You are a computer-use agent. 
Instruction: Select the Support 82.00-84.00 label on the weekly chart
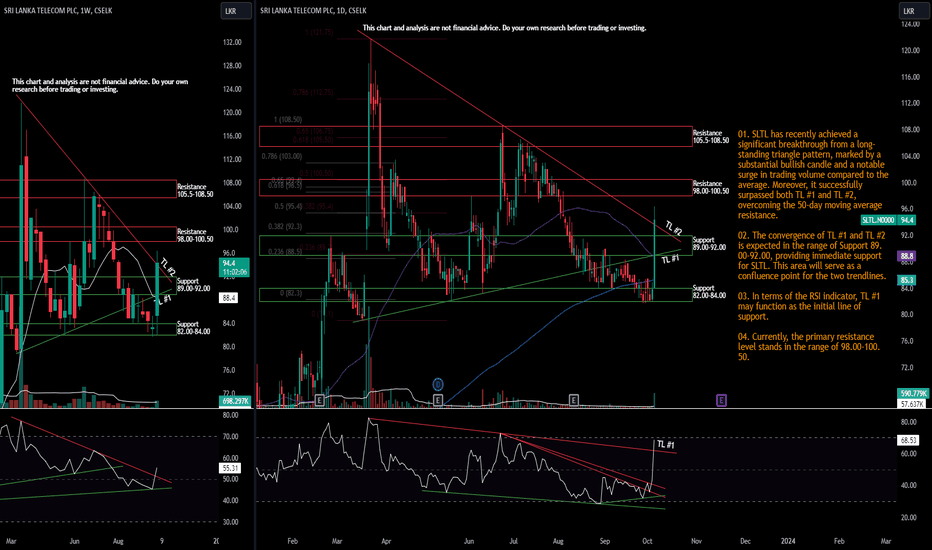pos(193,328)
